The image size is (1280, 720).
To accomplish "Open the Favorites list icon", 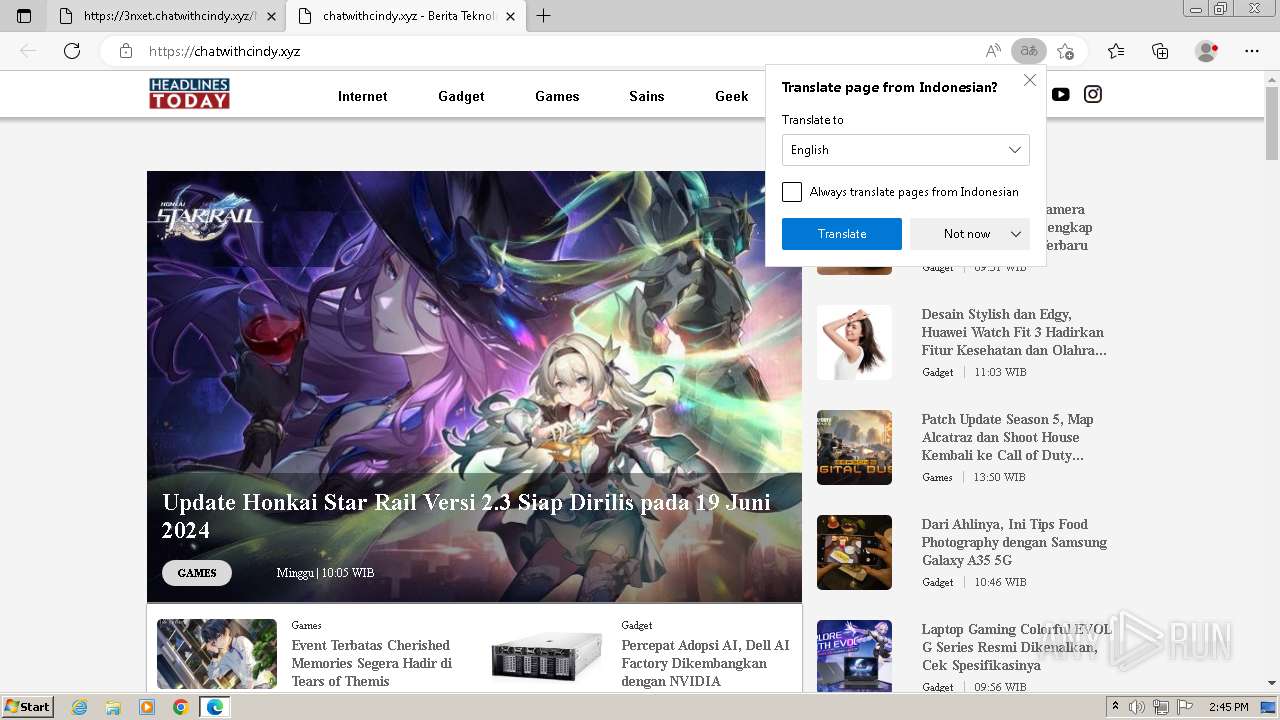I will [1116, 51].
